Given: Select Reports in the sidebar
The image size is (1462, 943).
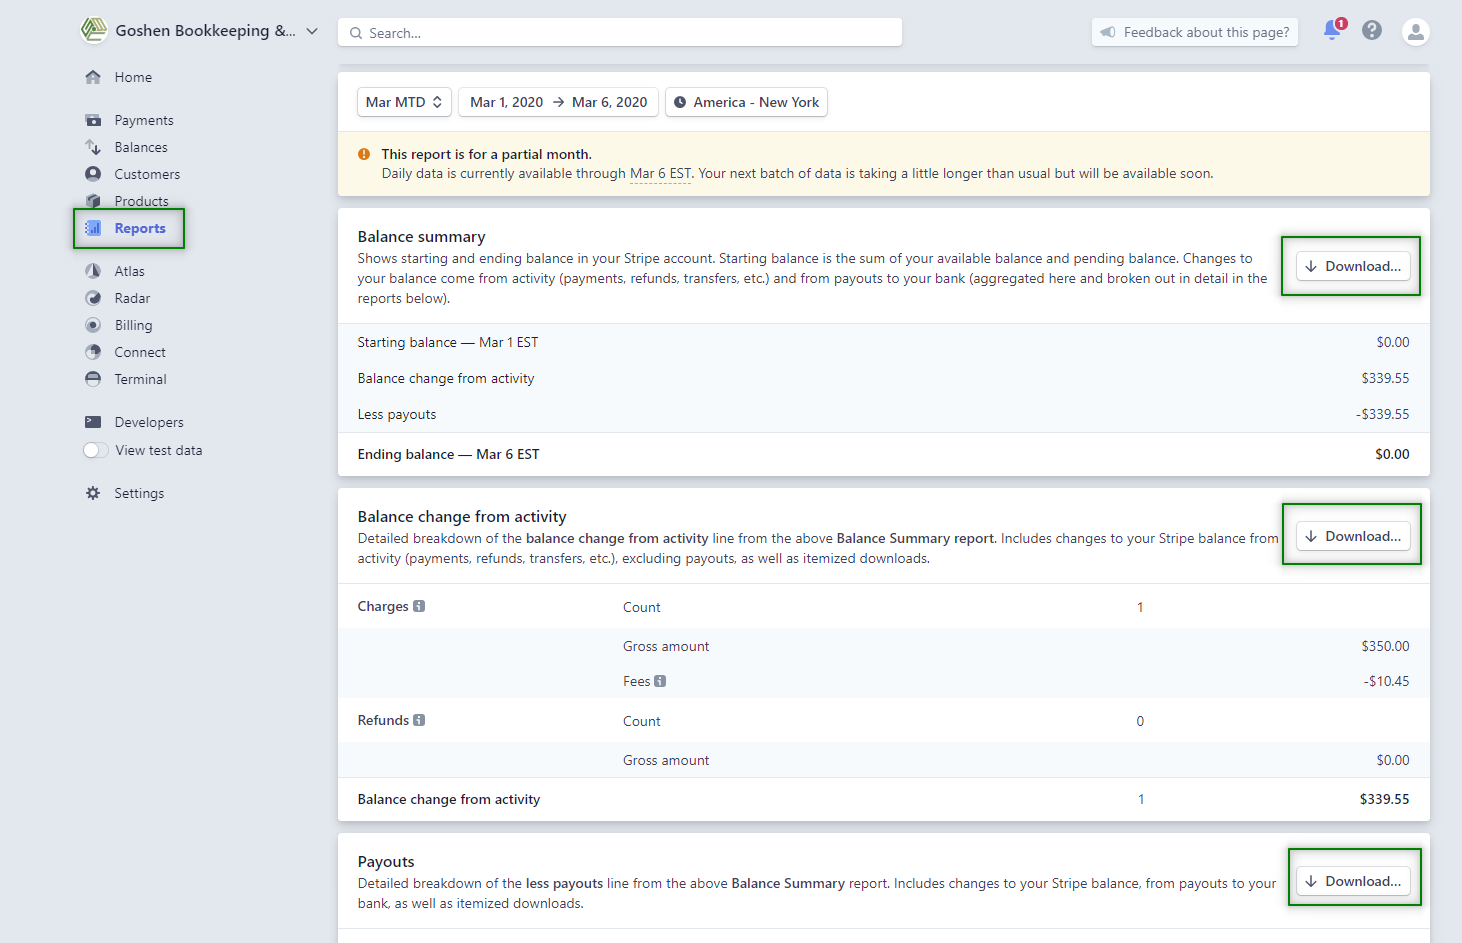Looking at the screenshot, I should point(138,228).
